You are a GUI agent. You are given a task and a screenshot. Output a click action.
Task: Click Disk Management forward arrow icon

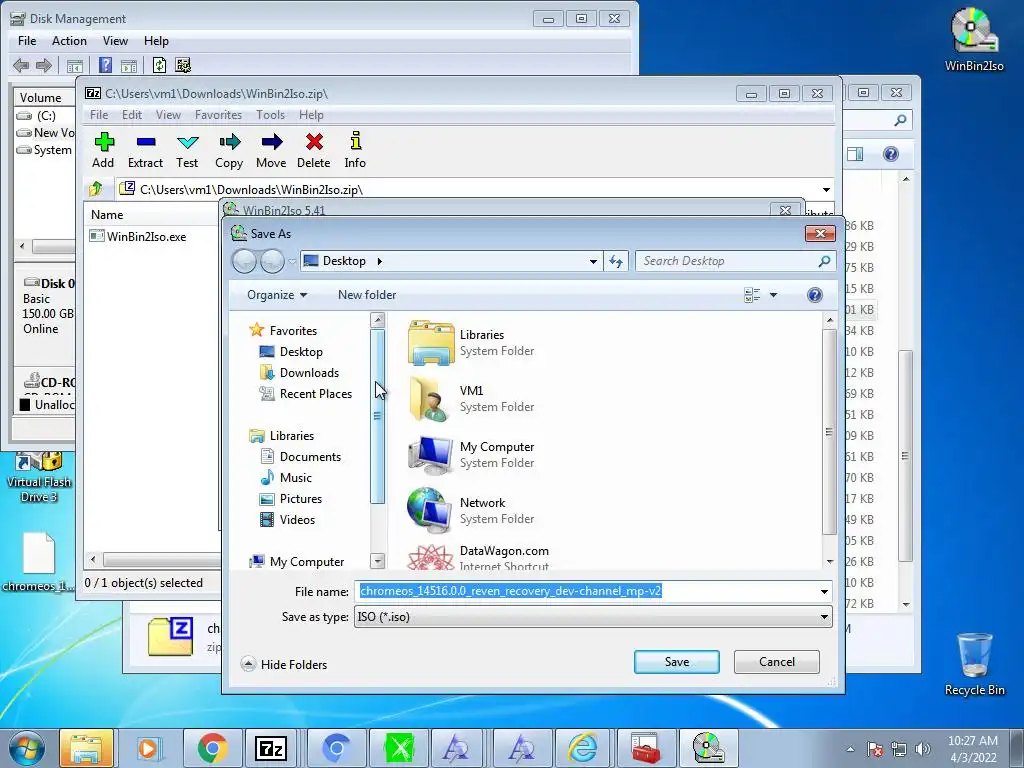pos(44,65)
